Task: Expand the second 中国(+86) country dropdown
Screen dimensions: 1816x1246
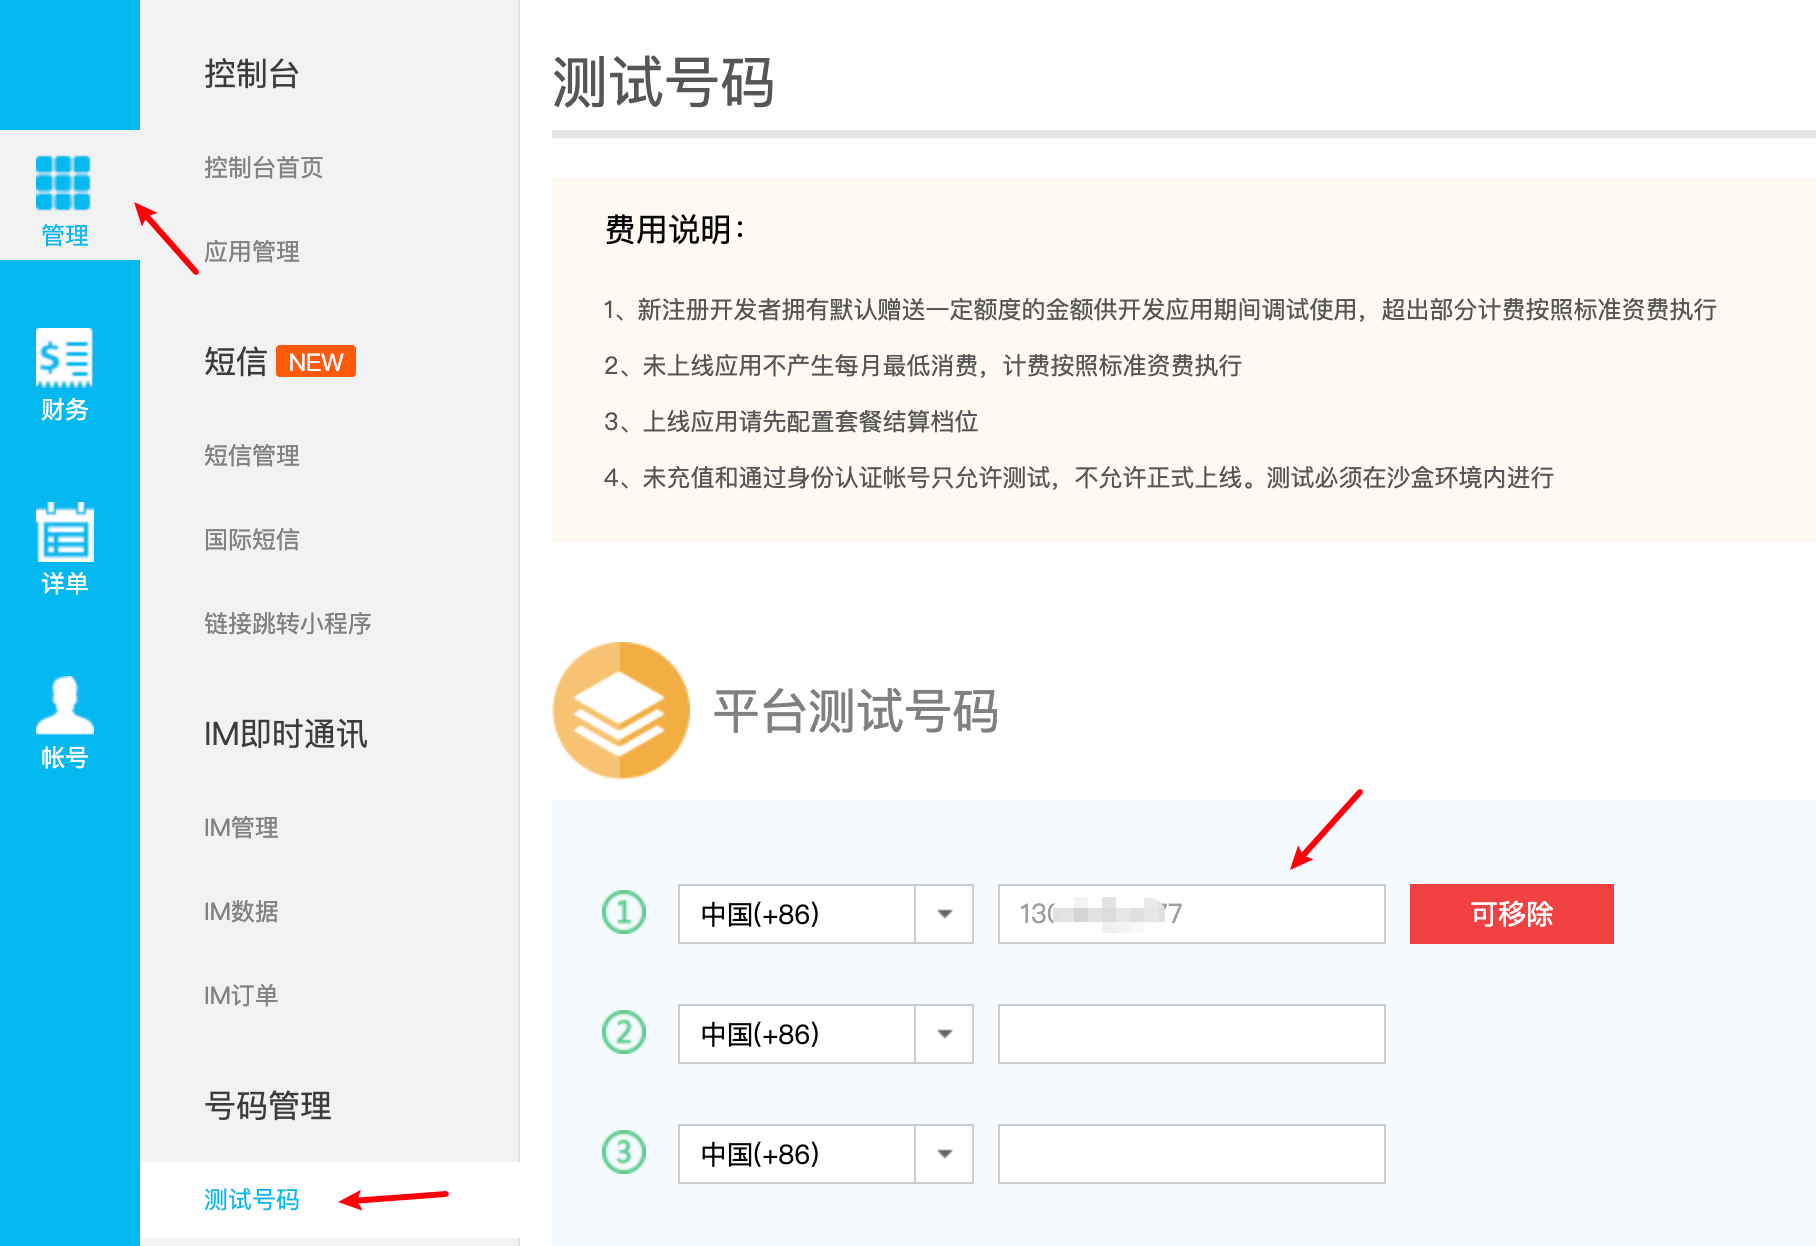Action: pos(944,1034)
